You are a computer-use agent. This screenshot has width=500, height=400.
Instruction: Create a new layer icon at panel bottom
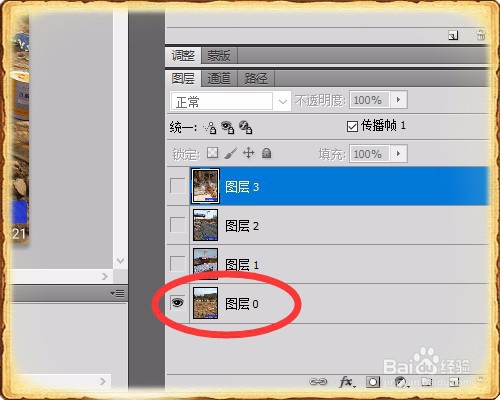point(454,382)
